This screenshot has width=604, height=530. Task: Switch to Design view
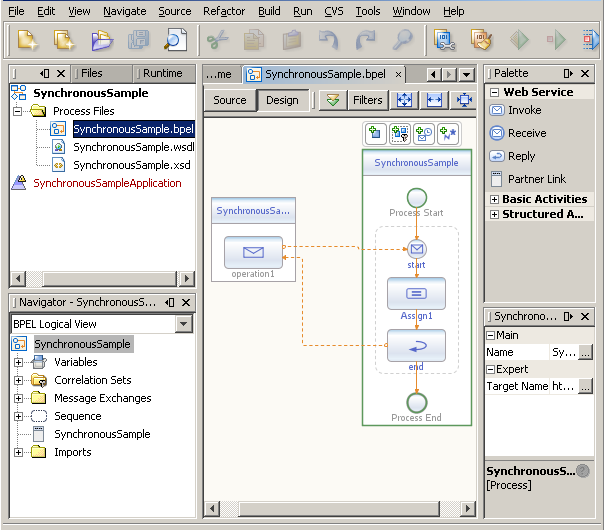(x=282, y=100)
